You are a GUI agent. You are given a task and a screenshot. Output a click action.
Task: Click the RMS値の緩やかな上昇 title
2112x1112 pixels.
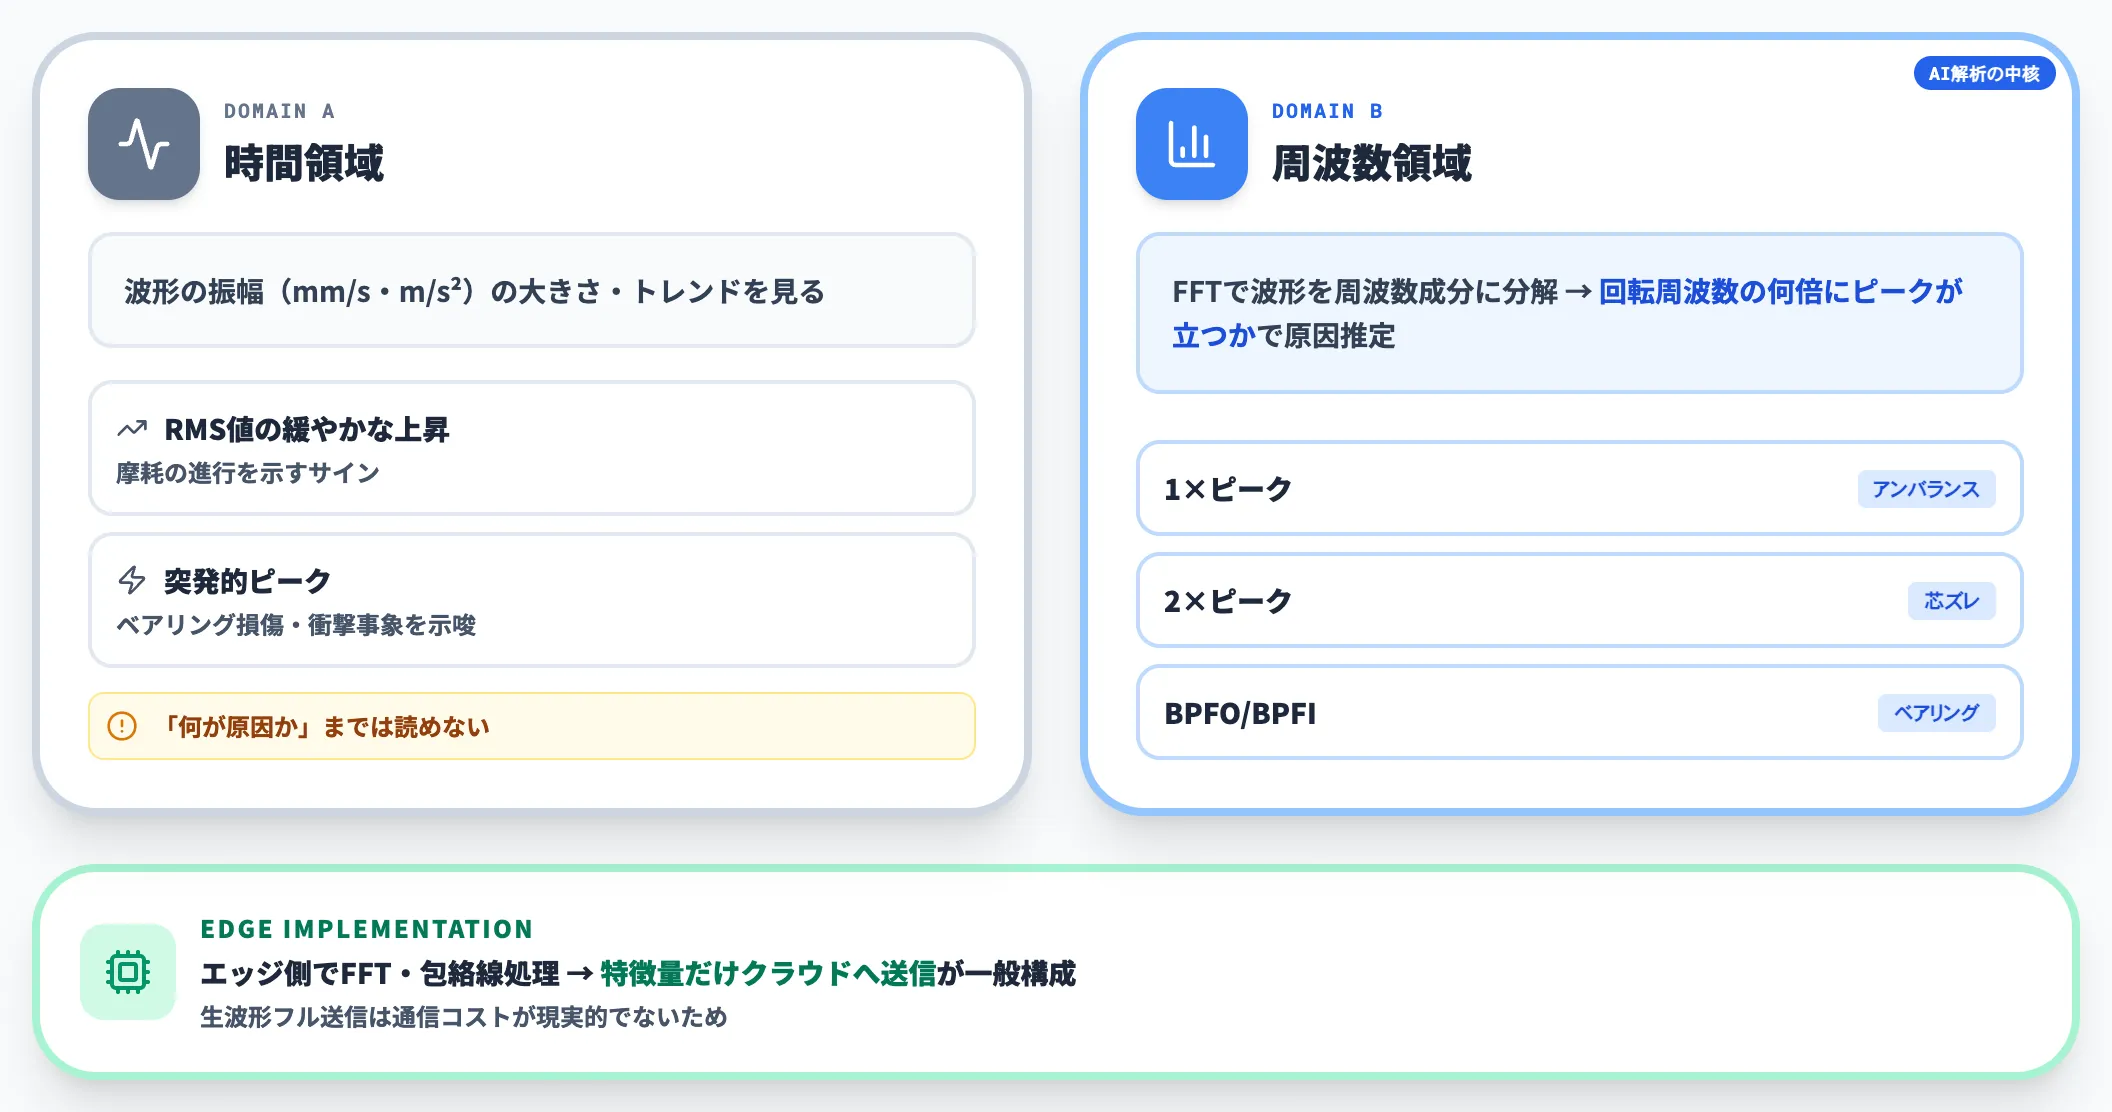(x=307, y=429)
